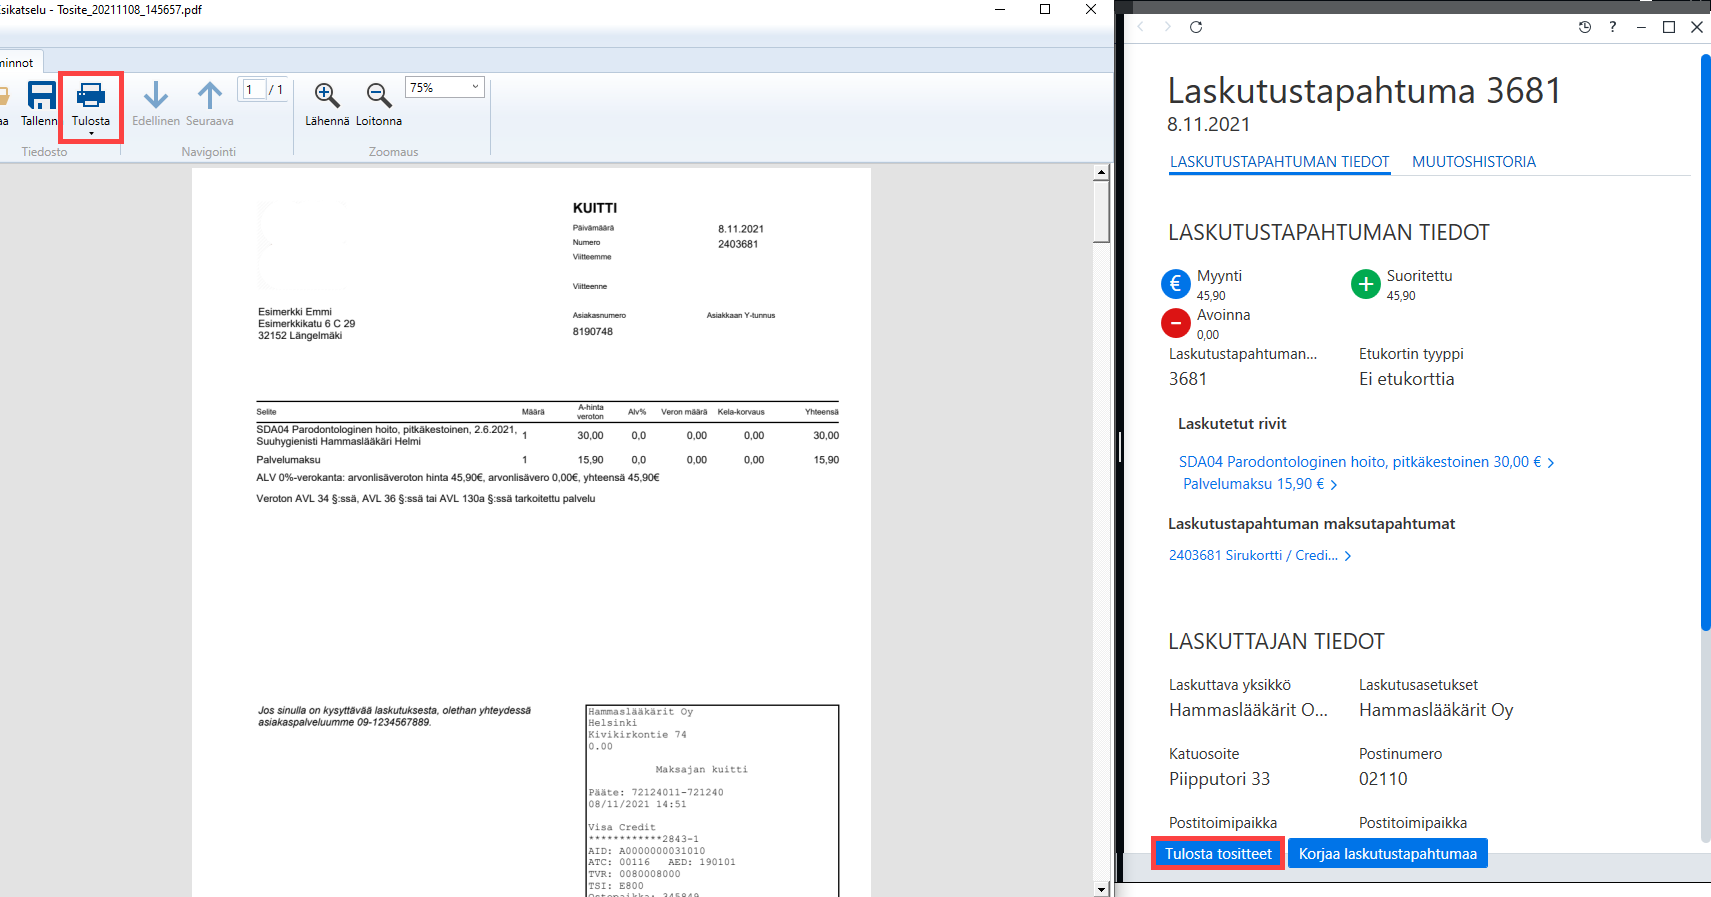This screenshot has height=897, width=1711.
Task: Click Korjaa laskutustapahtumaa button
Action: pyautogui.click(x=1388, y=854)
